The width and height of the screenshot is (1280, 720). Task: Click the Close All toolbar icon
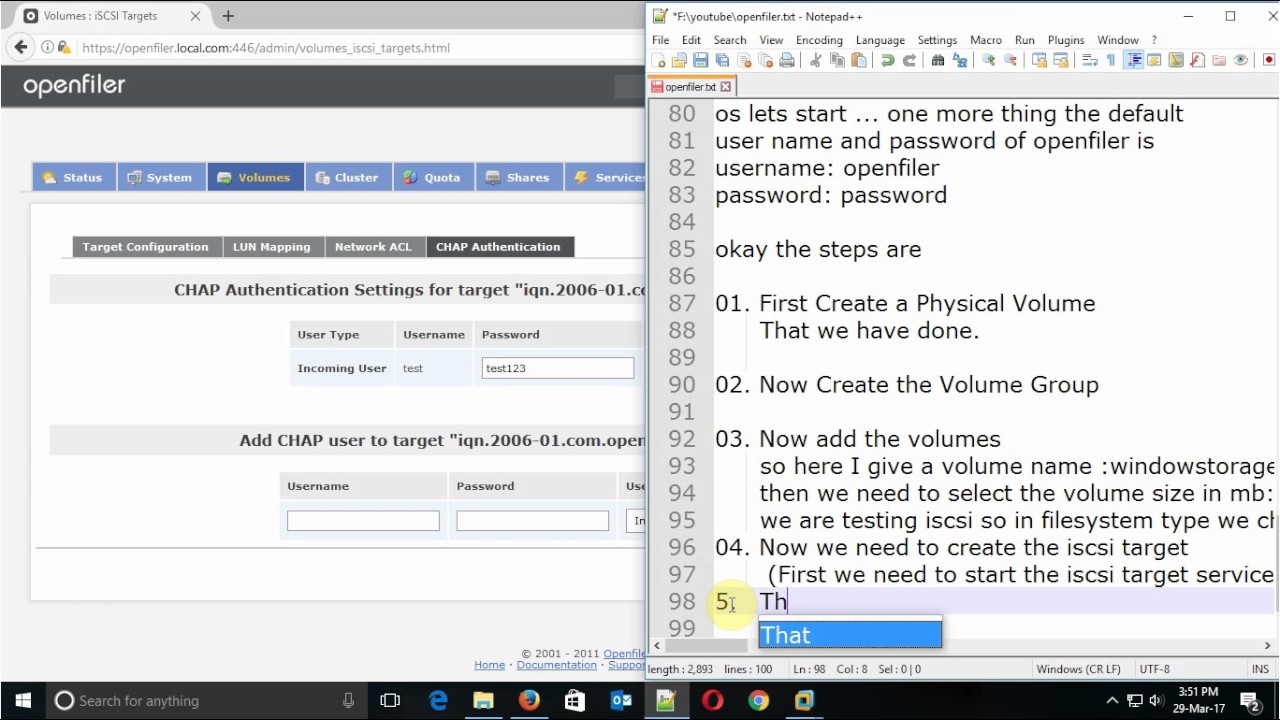pyautogui.click(x=765, y=60)
